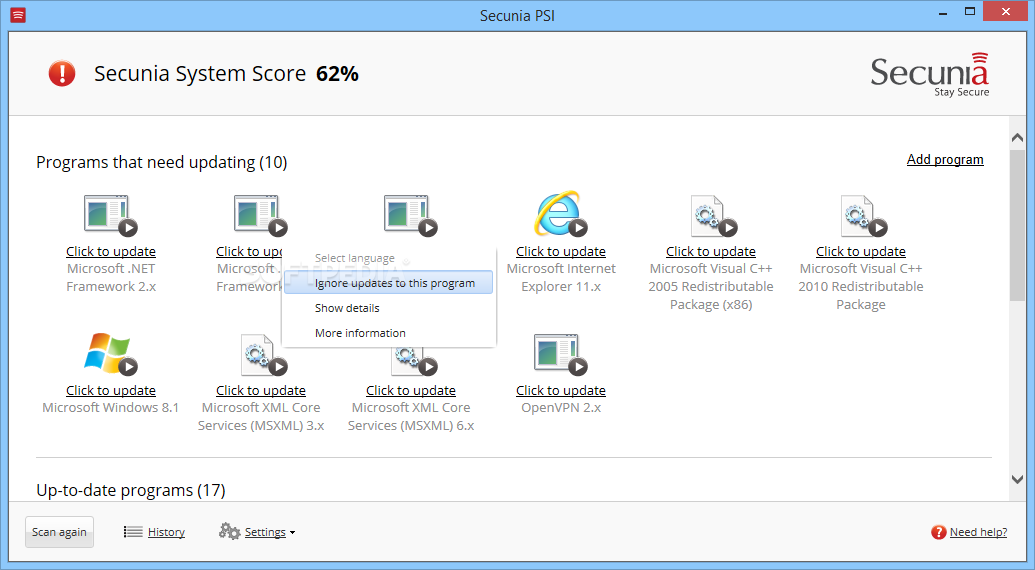
Task: Click the Settings gears icon
Action: (229, 531)
